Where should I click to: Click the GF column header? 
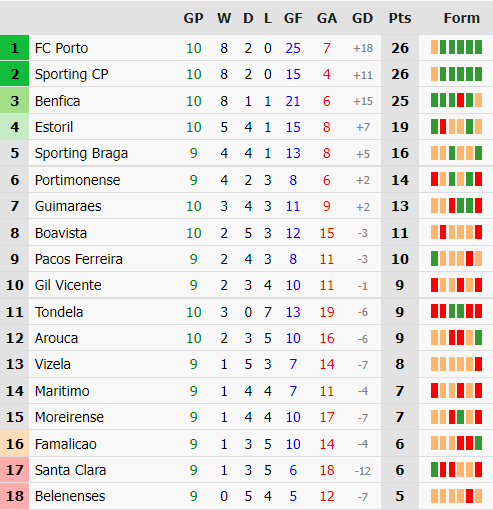[293, 18]
